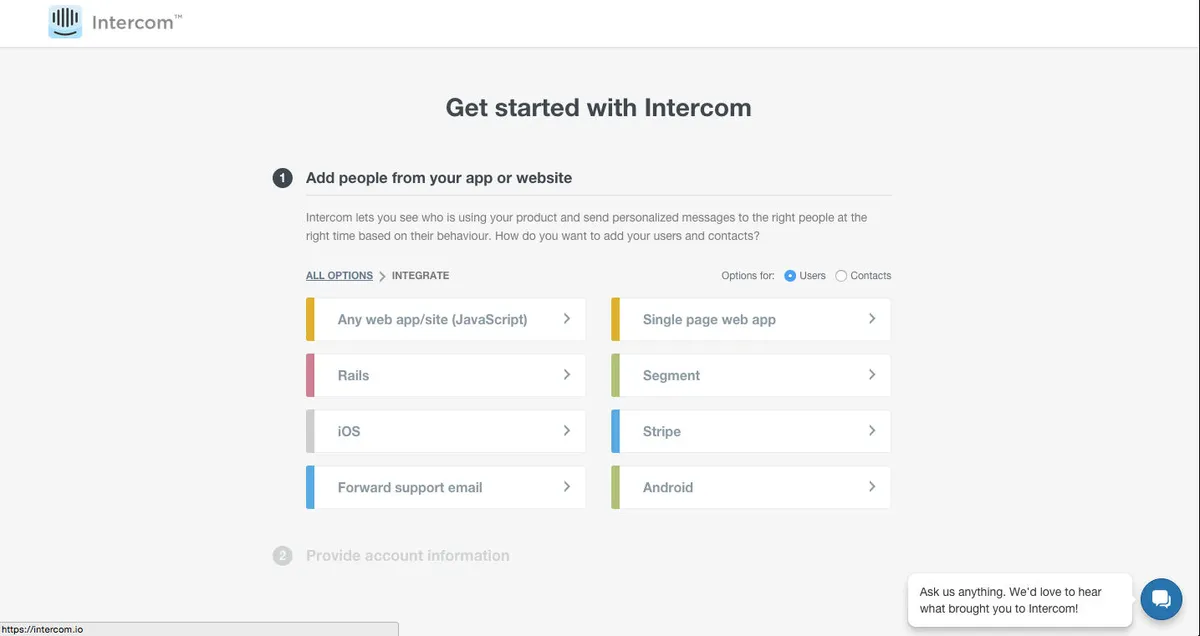1200x636 pixels.
Task: Open the Provide account information step
Action: pos(407,556)
